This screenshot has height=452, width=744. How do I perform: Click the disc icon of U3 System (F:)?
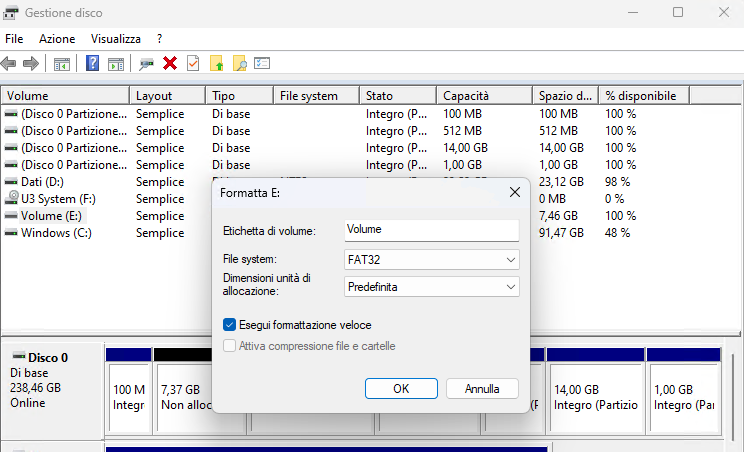point(11,198)
